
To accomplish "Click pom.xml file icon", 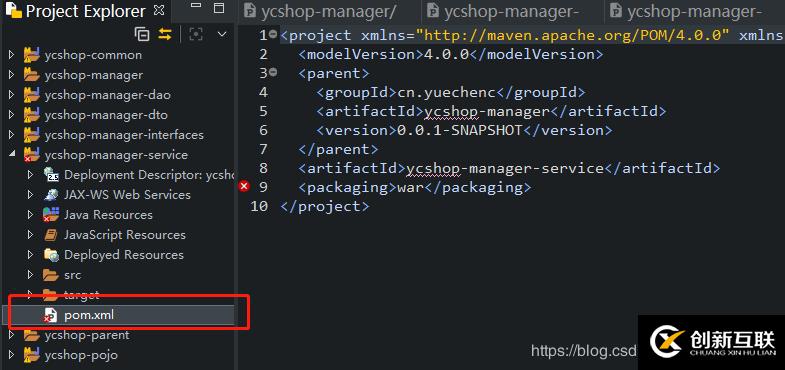I will pyautogui.click(x=50, y=315).
